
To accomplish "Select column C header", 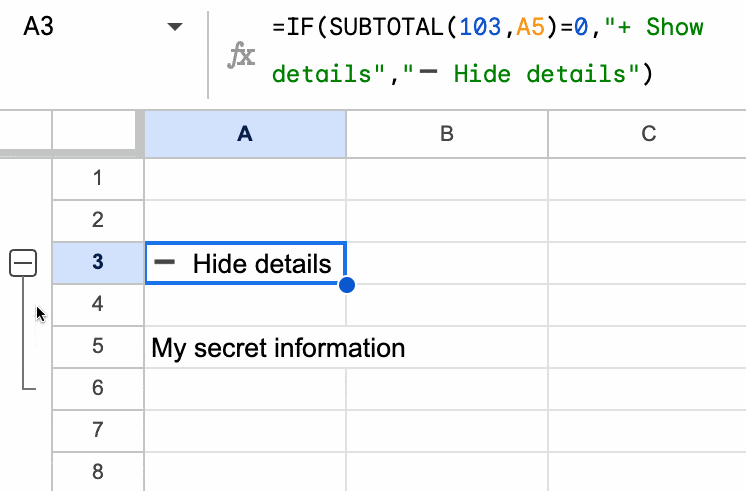I will [x=648, y=134].
